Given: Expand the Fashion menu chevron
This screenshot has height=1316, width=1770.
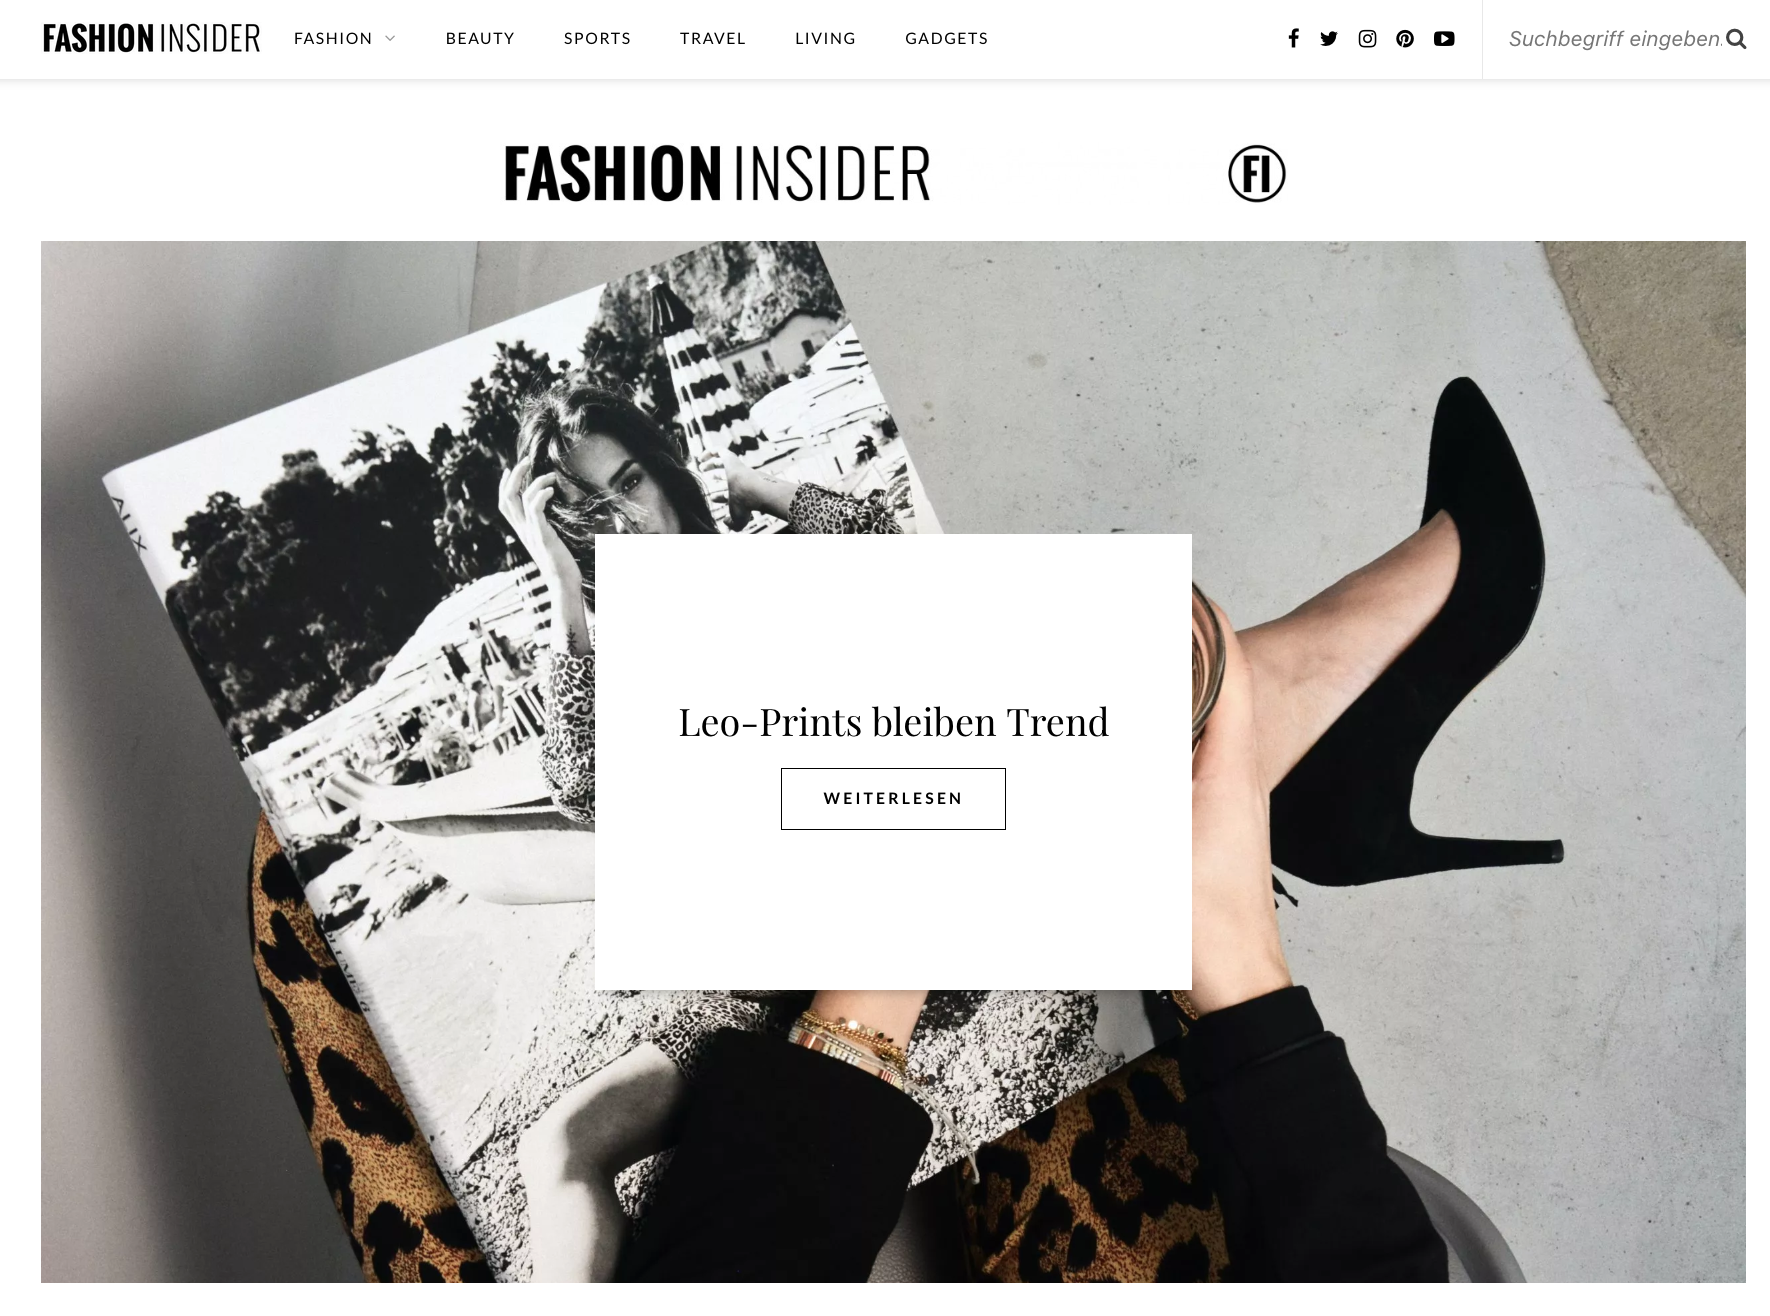Looking at the screenshot, I should (390, 38).
